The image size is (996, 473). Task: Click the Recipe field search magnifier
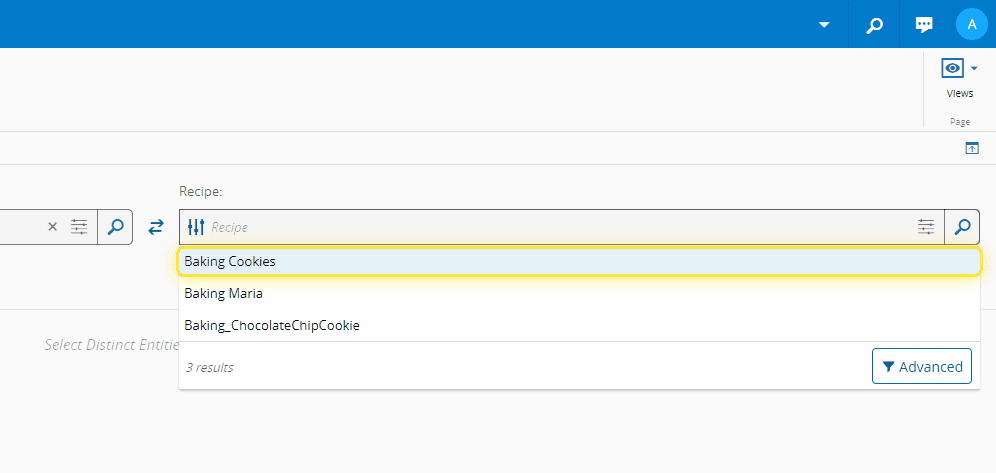tap(962, 227)
